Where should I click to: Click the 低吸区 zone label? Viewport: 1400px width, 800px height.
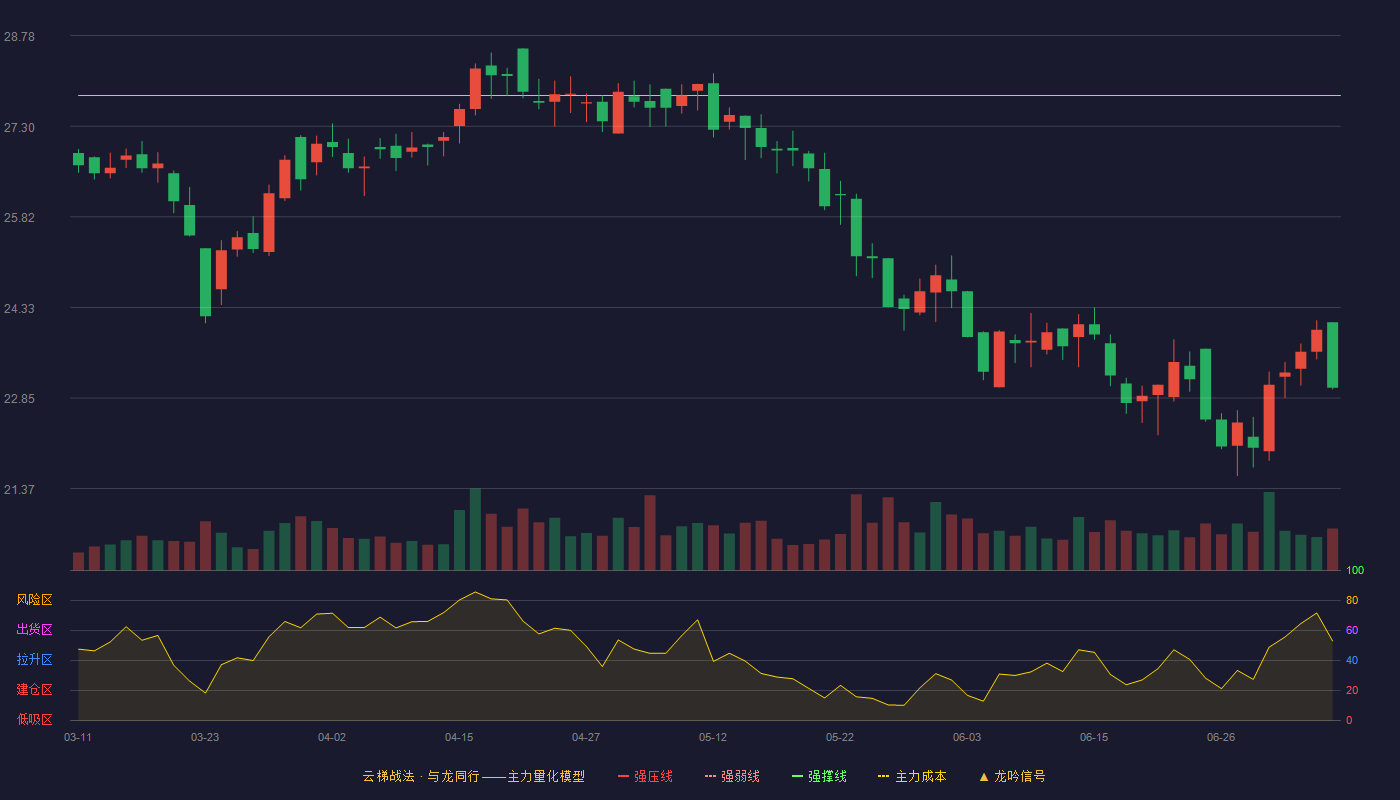[34, 720]
